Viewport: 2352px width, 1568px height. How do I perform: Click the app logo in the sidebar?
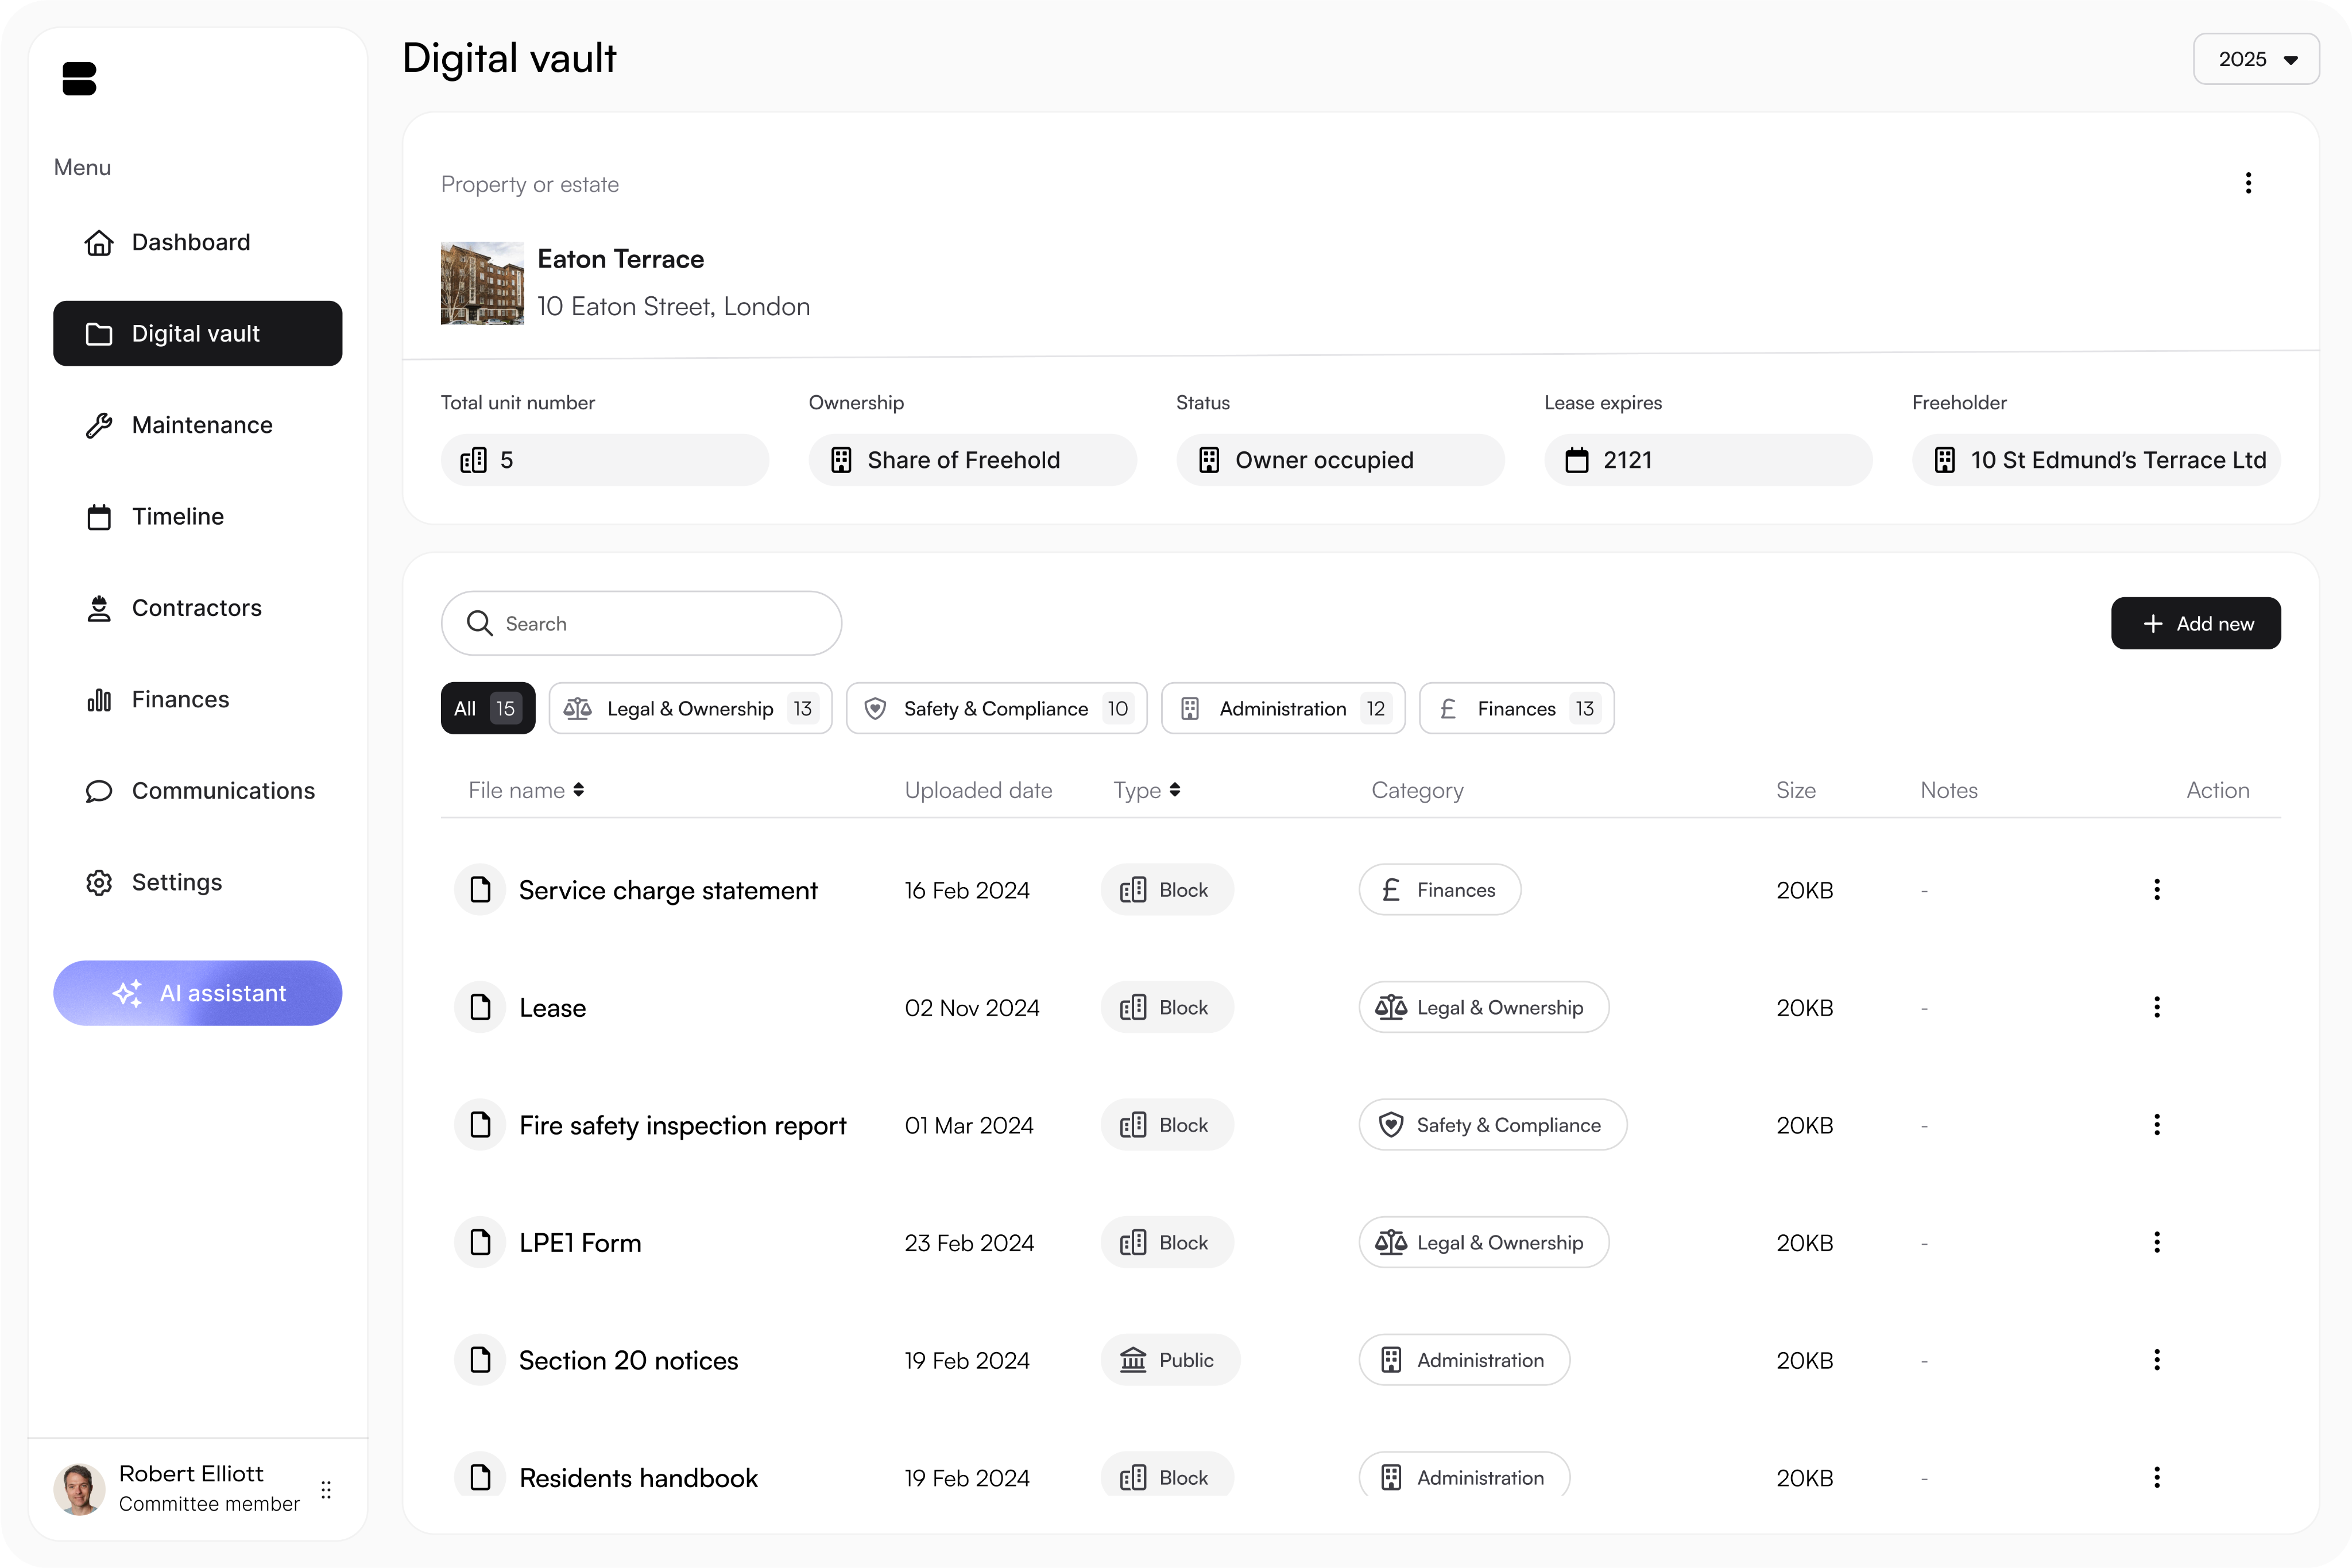click(79, 79)
